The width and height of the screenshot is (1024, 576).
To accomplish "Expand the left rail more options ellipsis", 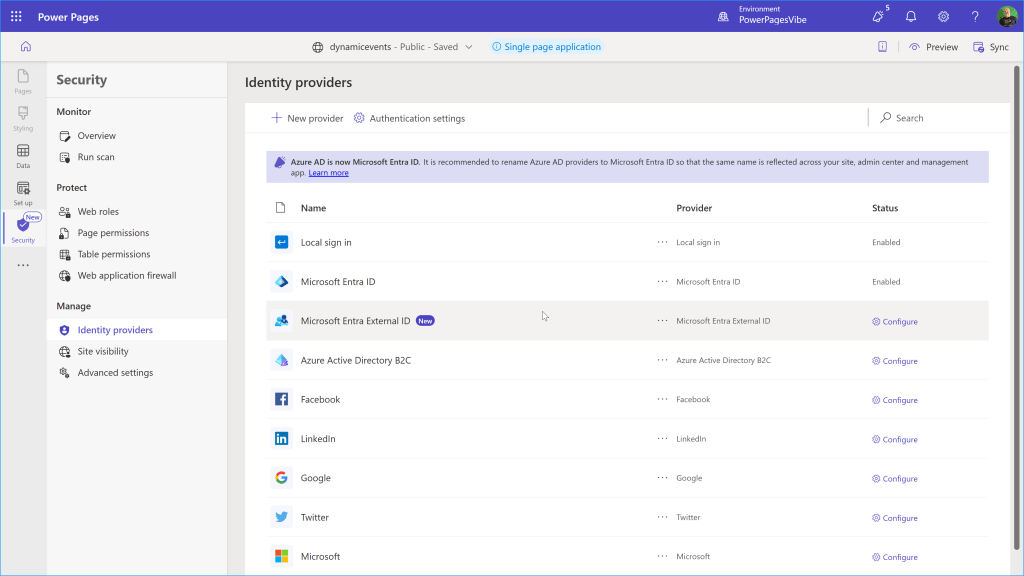I will click(23, 266).
